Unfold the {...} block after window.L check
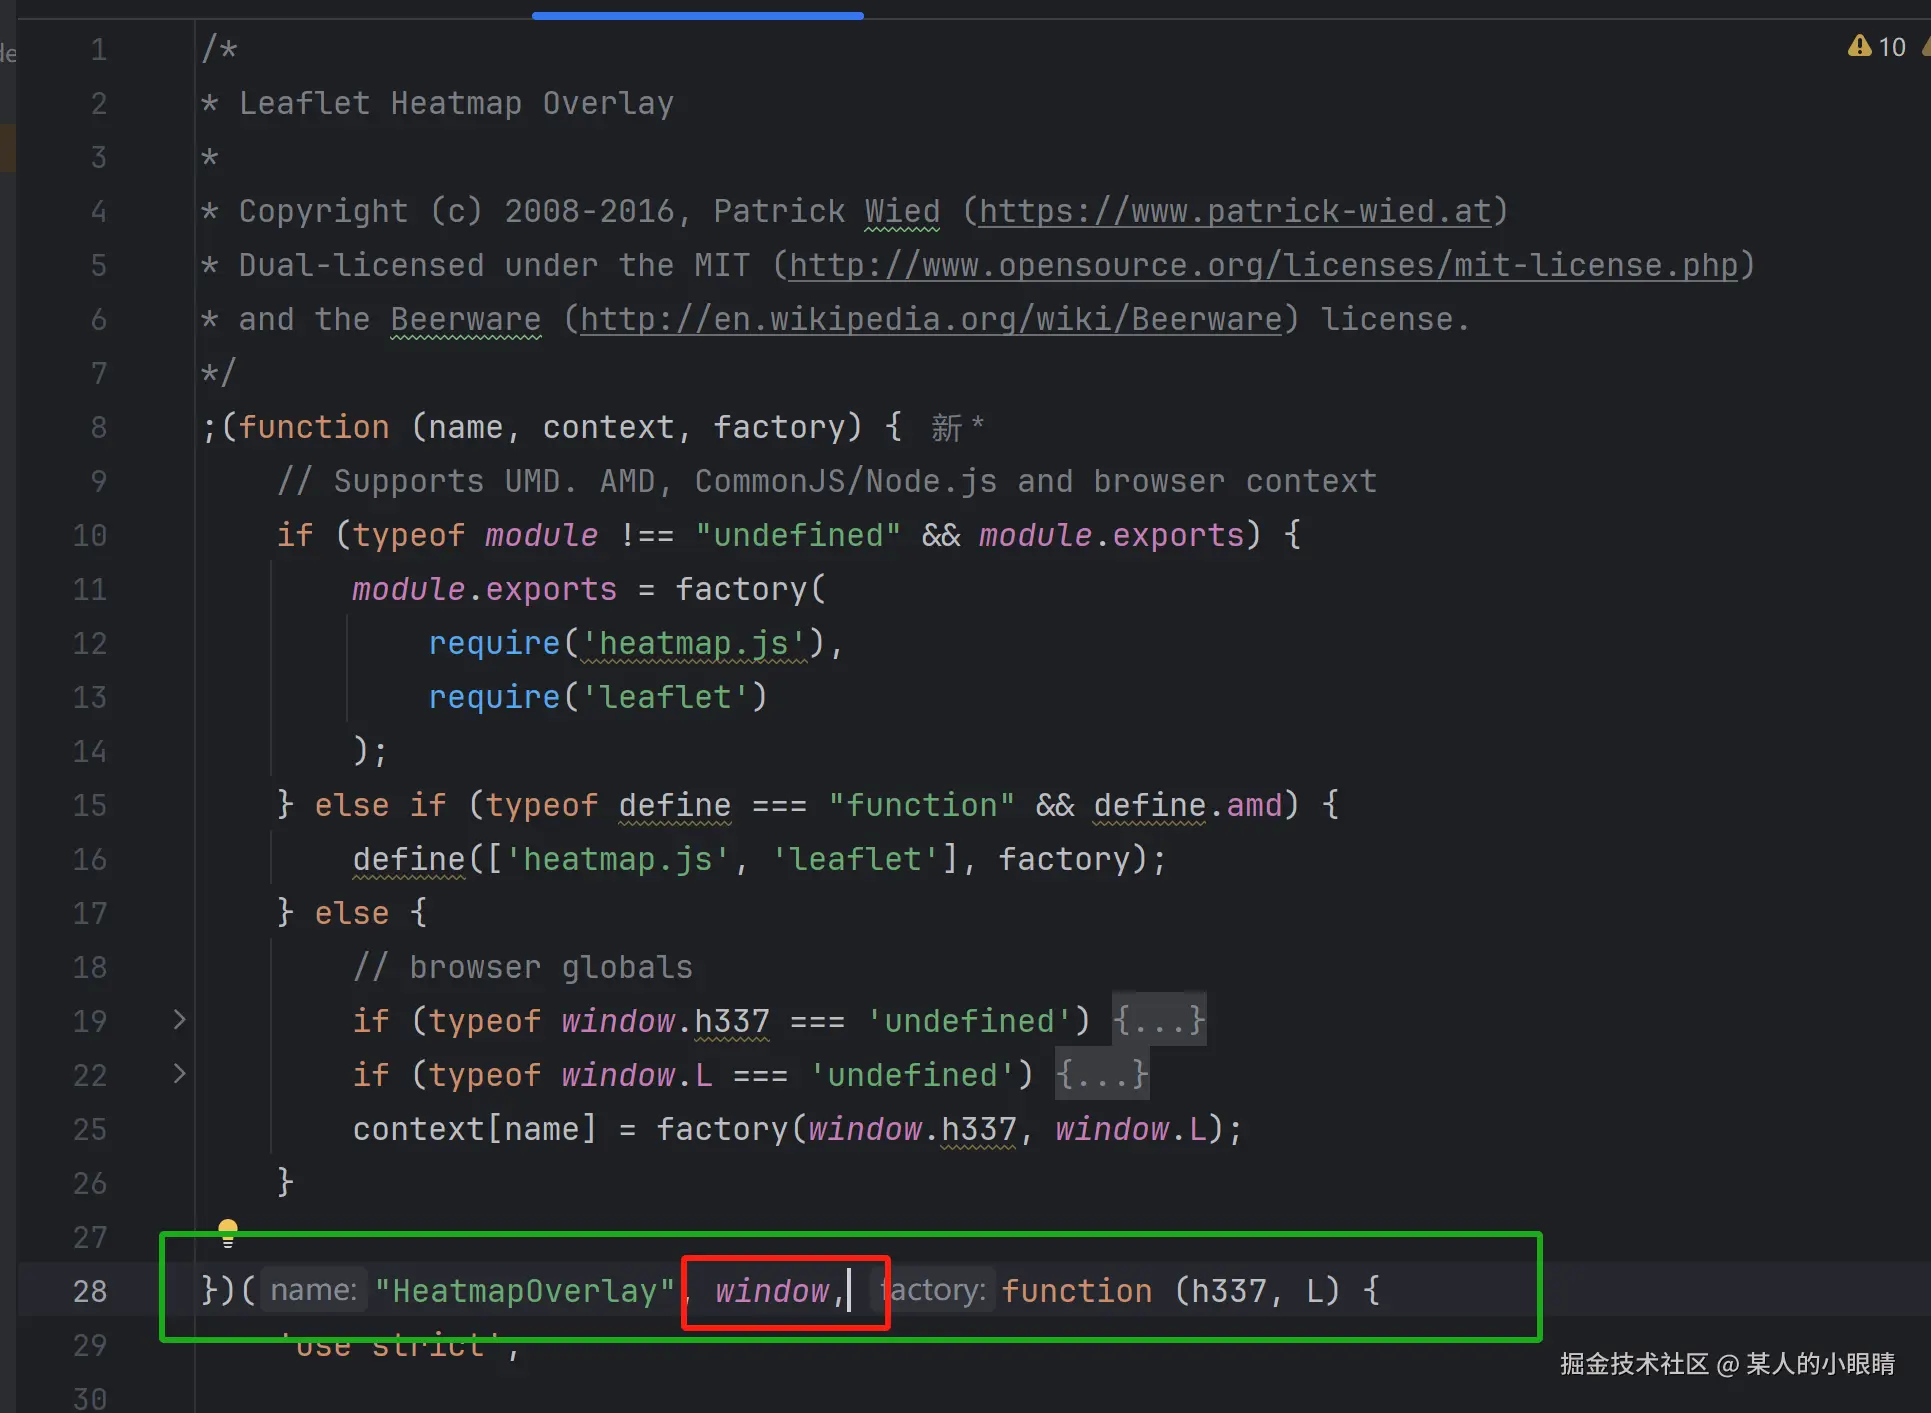 click(x=1102, y=1074)
